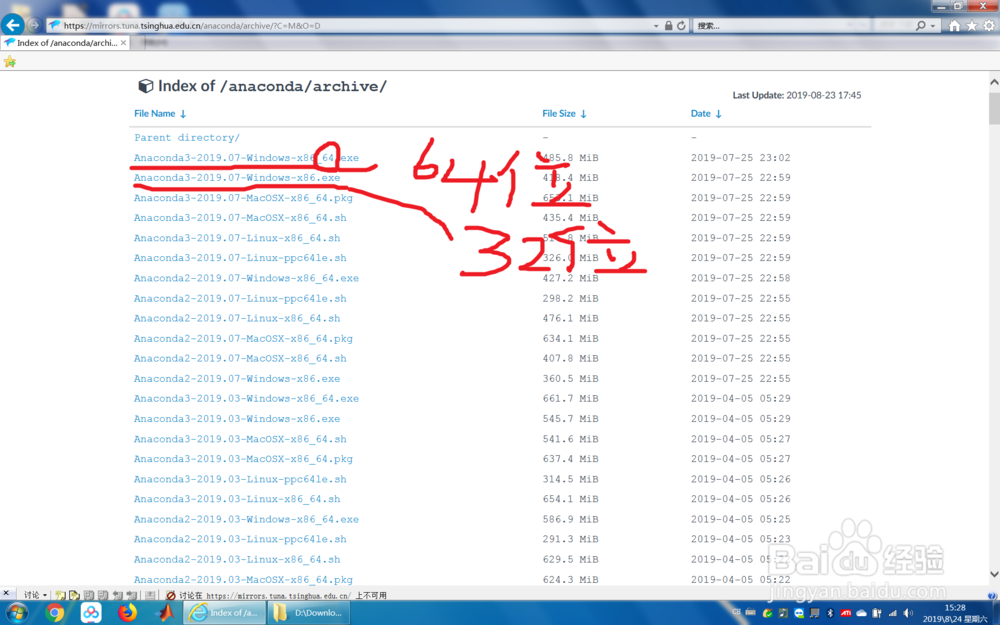
Task: Download Anaconda3-2019.07-Windows-x86_64.exe
Action: coord(246,158)
